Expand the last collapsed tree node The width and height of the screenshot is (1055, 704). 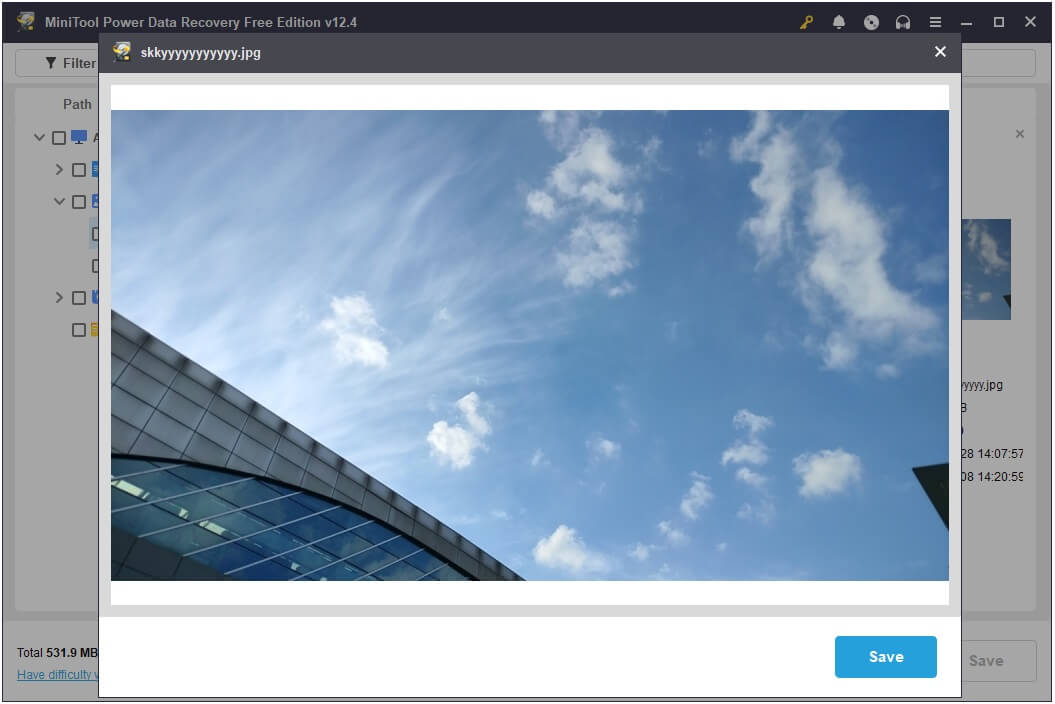[59, 297]
